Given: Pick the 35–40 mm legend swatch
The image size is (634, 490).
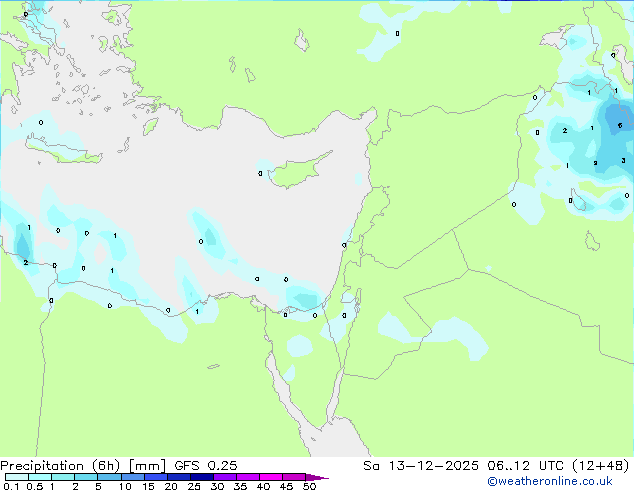Looking at the screenshot, I should 248,477.
